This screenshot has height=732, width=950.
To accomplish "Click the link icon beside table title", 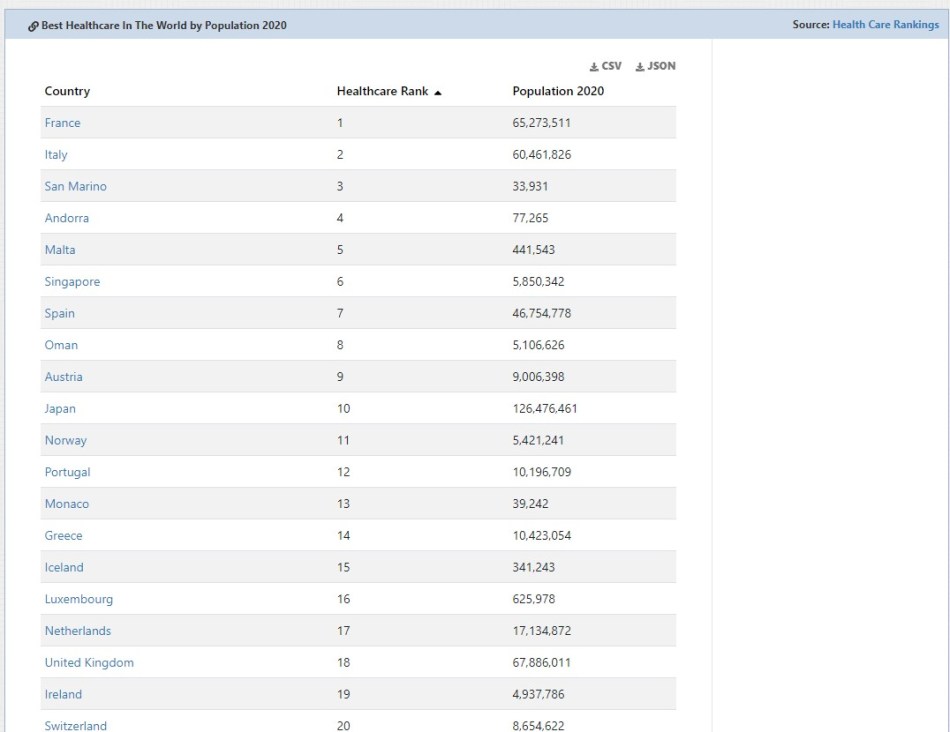I will point(33,26).
